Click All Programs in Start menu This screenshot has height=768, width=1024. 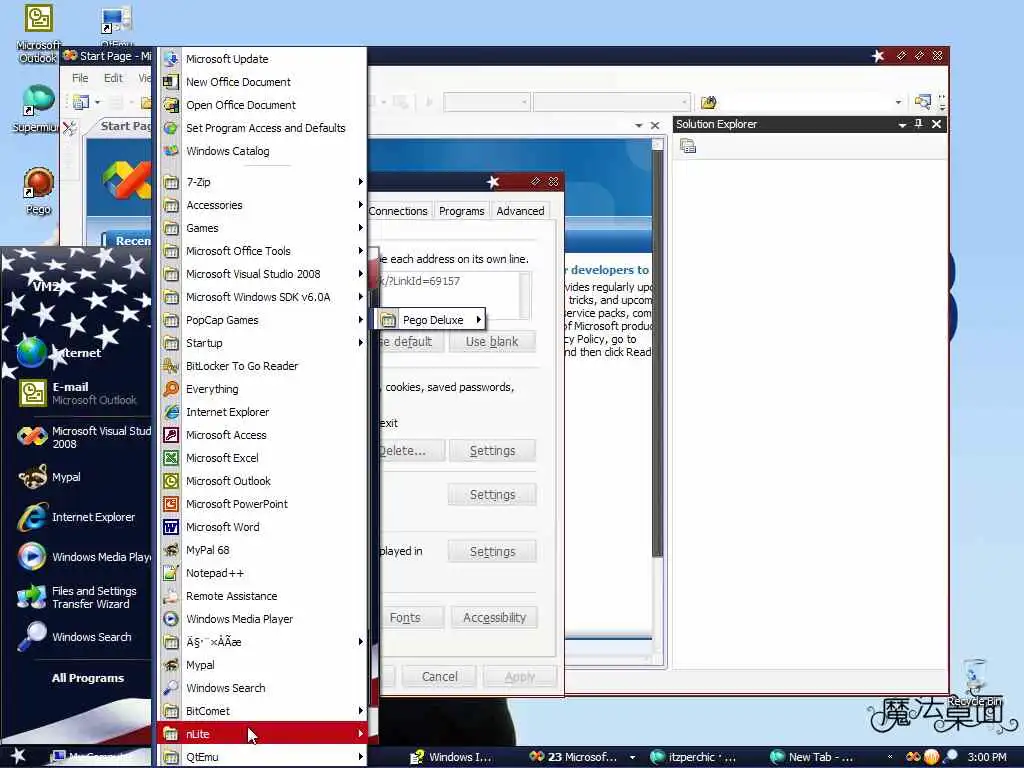click(x=88, y=678)
